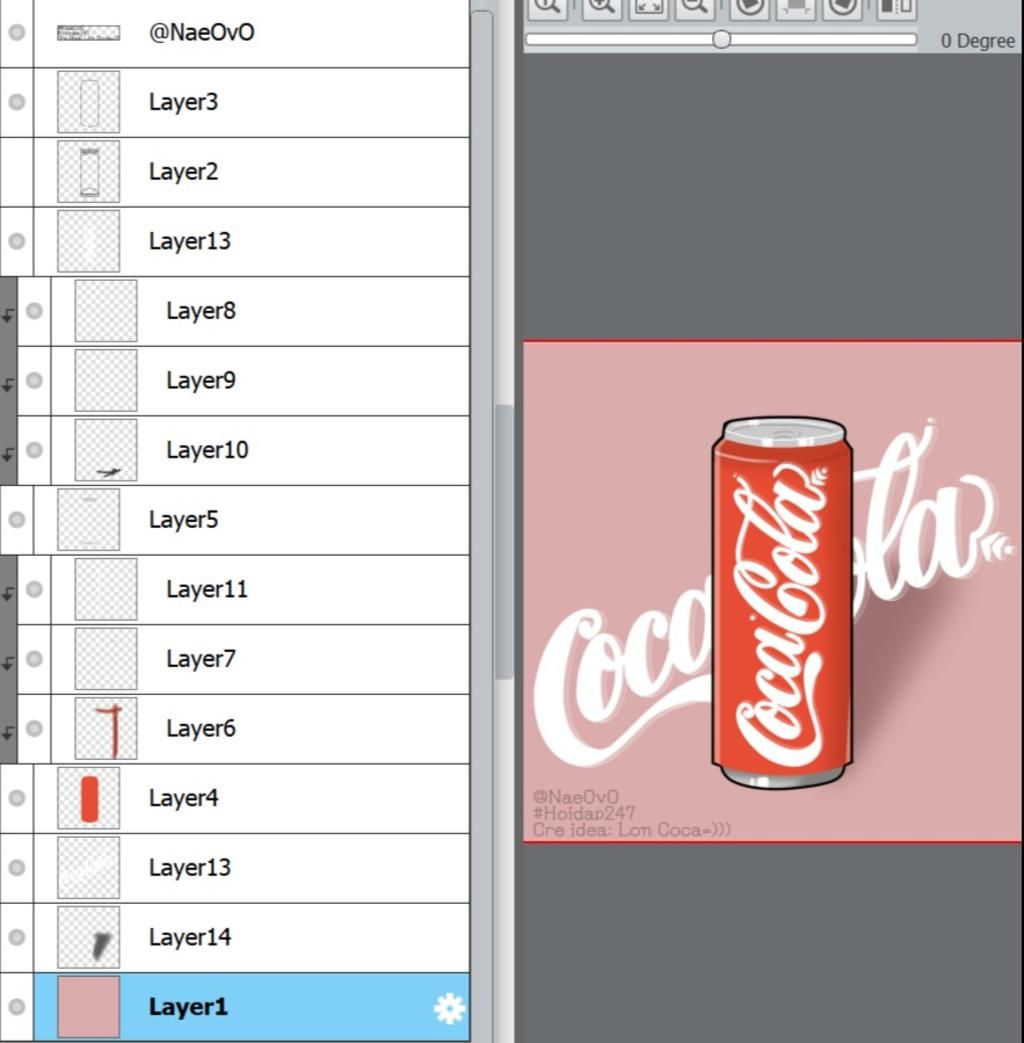Toggle Layer5 visibility
This screenshot has height=1043, width=1024.
[x=17, y=520]
